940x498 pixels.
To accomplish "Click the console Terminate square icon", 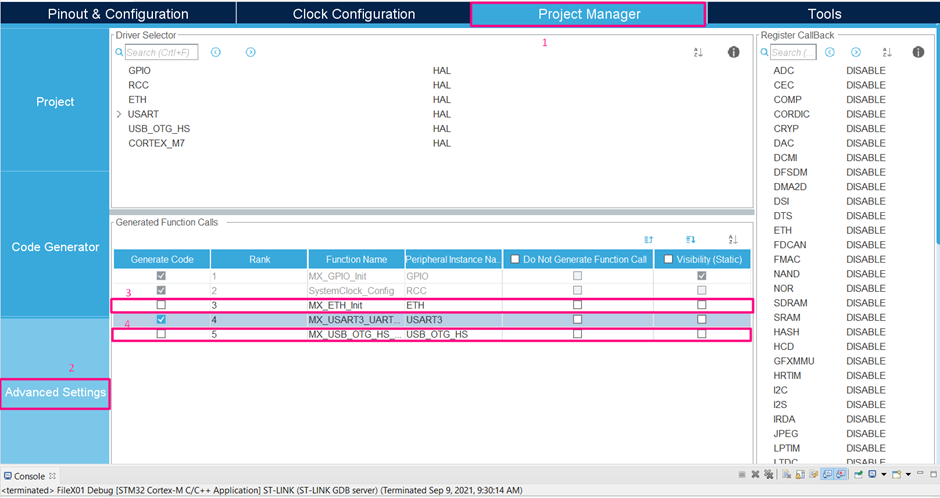I will (x=742, y=475).
